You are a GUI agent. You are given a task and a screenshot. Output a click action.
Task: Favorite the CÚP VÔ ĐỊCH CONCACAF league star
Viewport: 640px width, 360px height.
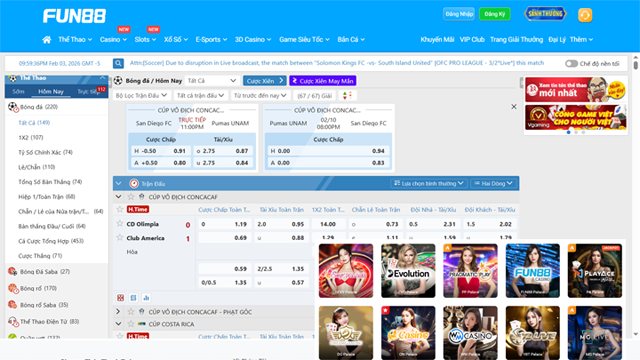(x=131, y=197)
